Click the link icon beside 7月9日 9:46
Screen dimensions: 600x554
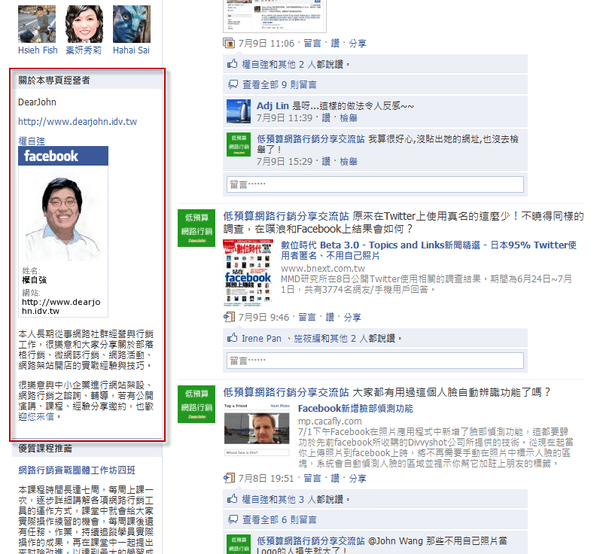229,317
